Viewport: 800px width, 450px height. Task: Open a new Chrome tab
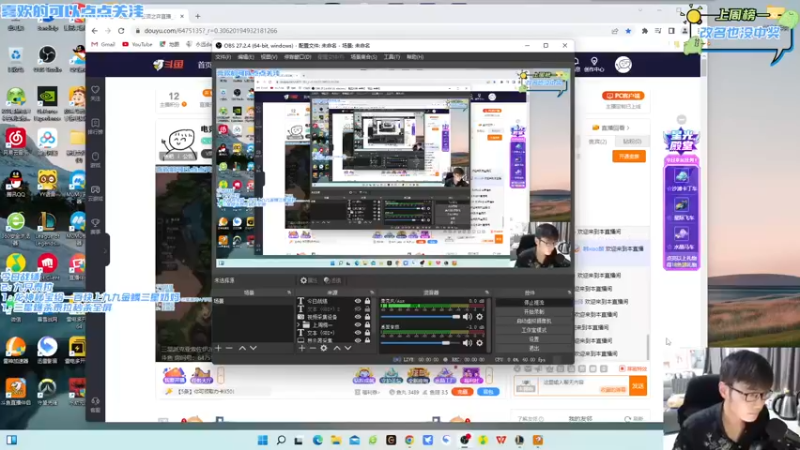[x=197, y=16]
